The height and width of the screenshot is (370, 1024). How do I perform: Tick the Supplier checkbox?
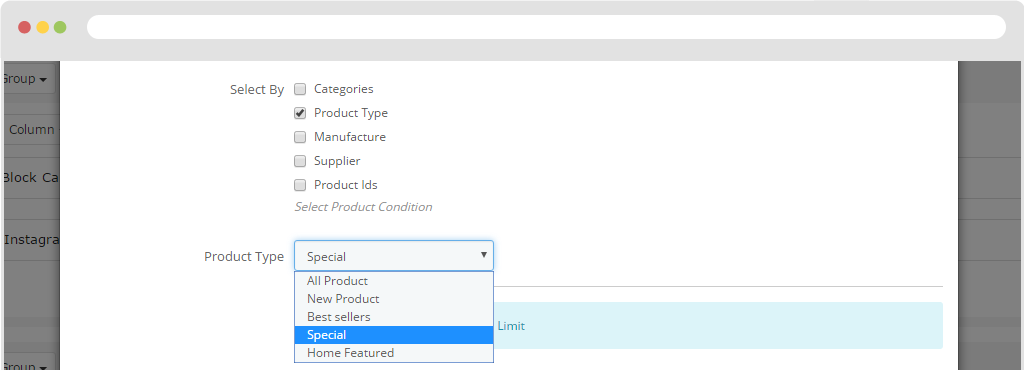300,161
